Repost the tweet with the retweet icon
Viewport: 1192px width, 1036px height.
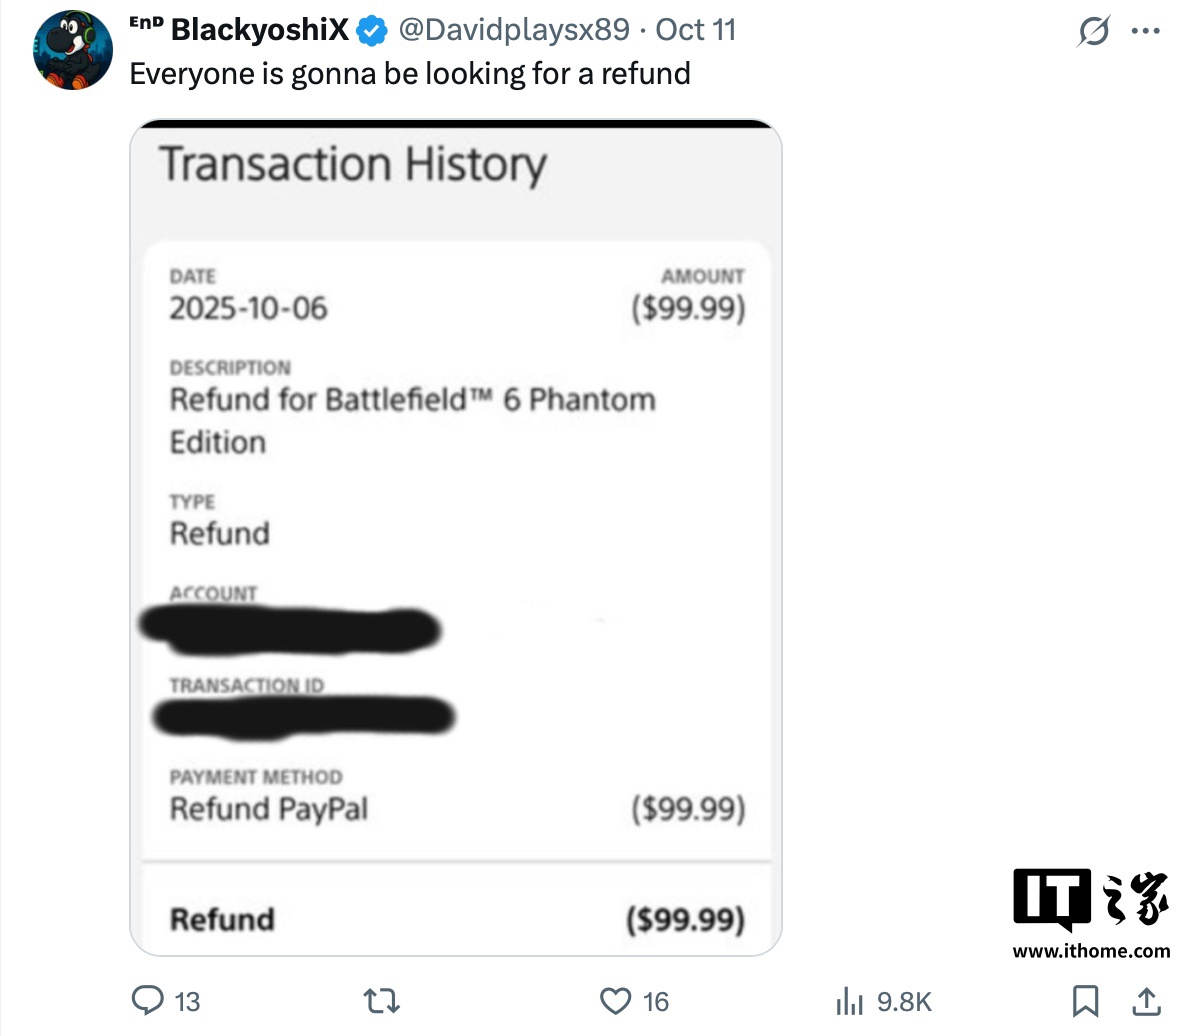(x=381, y=1000)
